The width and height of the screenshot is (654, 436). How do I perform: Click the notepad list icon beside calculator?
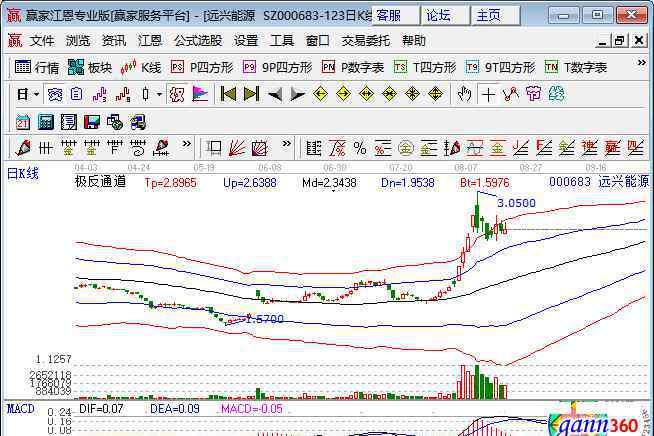point(68,122)
